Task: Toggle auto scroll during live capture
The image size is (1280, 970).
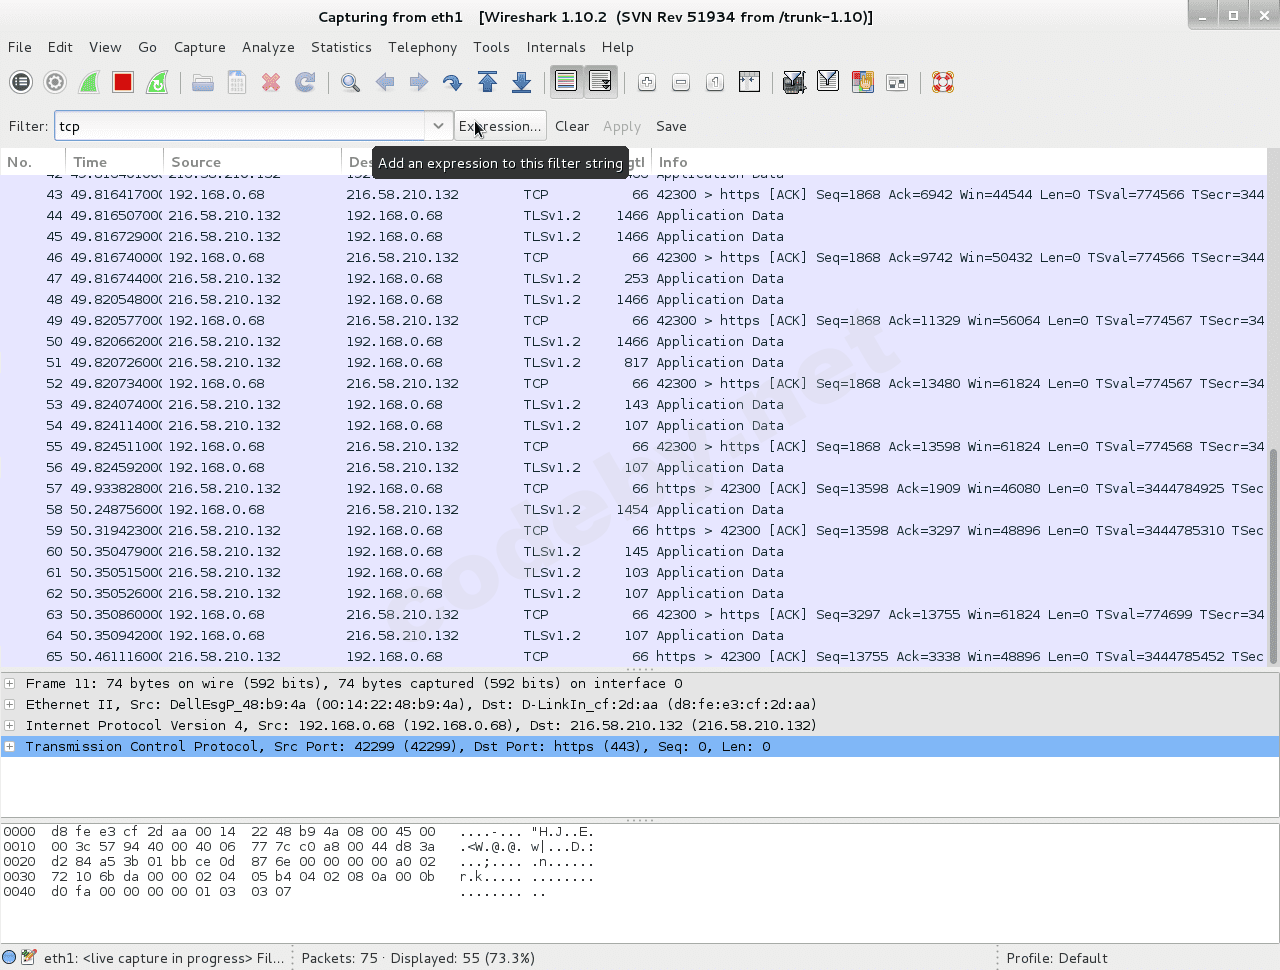Action: pos(600,82)
